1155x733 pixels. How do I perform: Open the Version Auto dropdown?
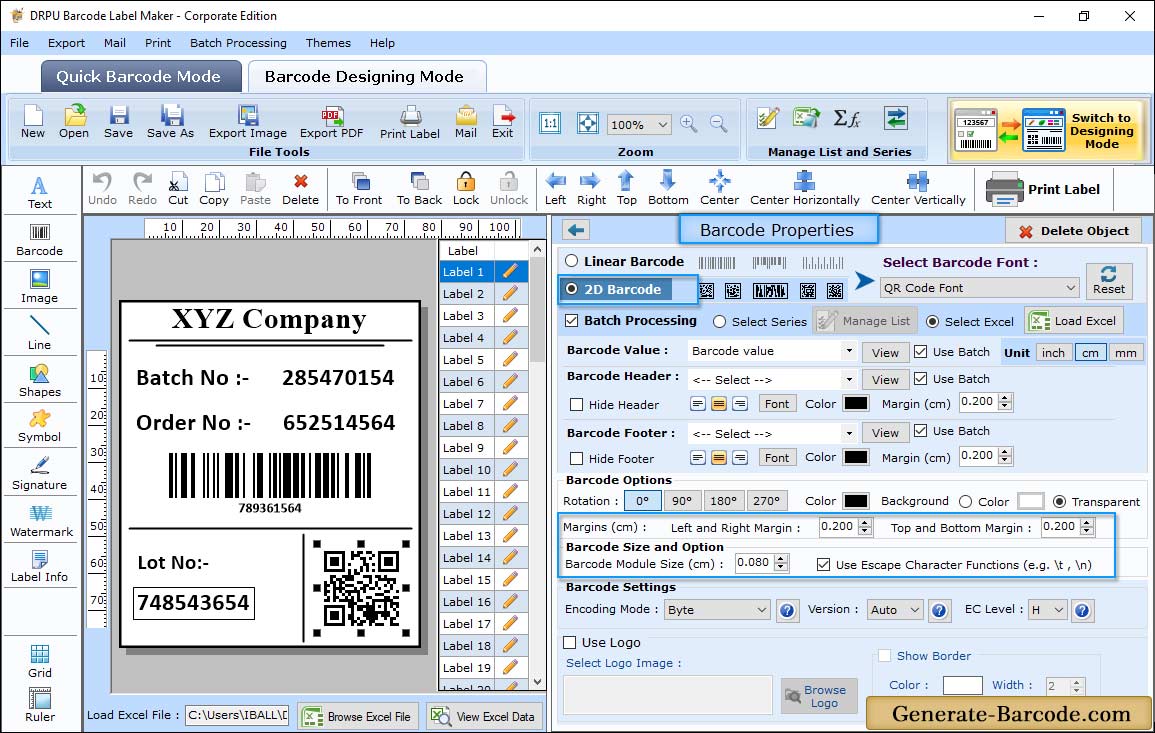pyautogui.click(x=894, y=610)
